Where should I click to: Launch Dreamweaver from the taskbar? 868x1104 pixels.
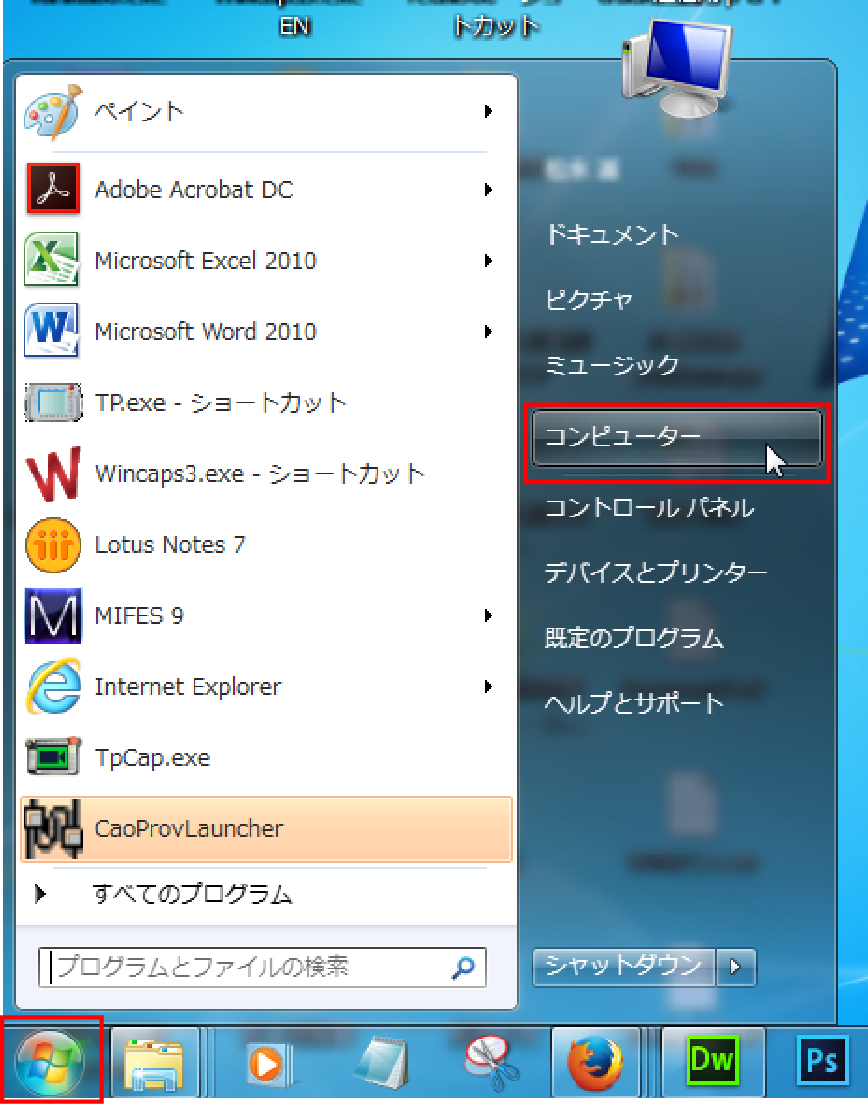pos(713,1060)
